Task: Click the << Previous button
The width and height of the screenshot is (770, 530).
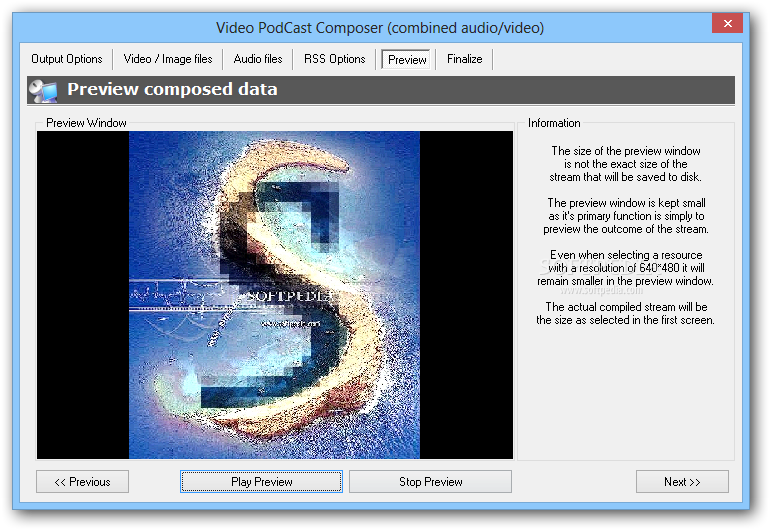Action: click(x=82, y=481)
